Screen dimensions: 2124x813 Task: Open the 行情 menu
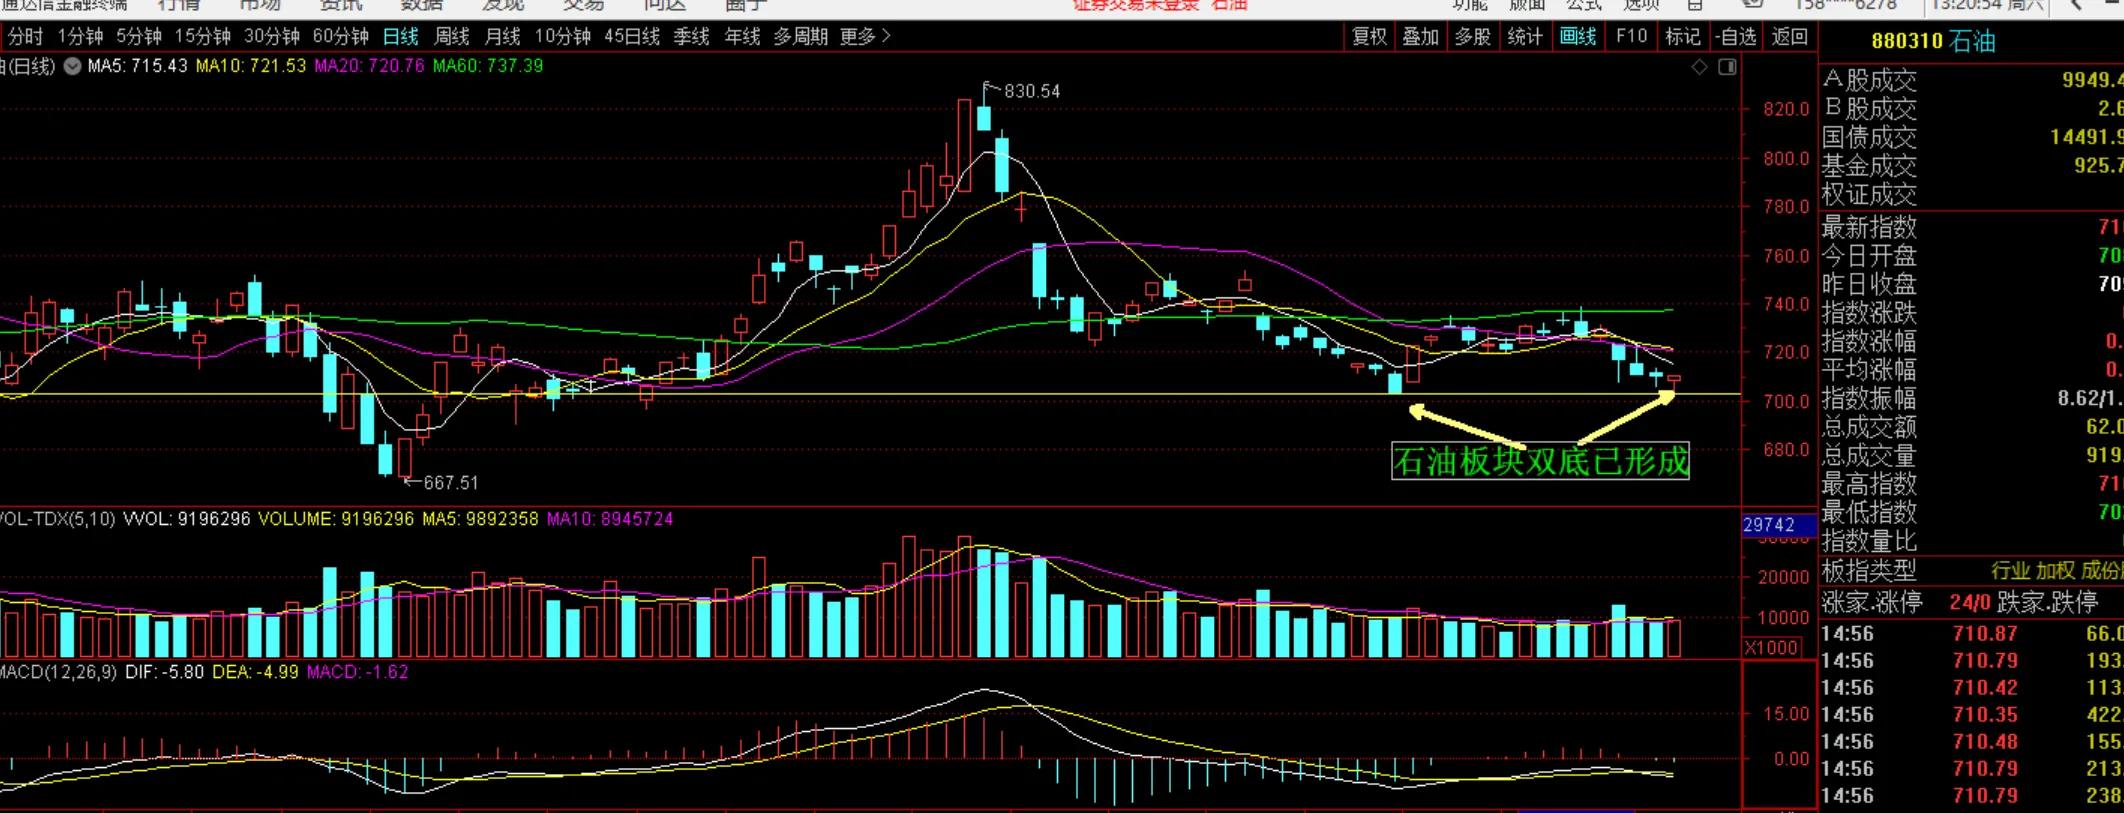(x=180, y=5)
